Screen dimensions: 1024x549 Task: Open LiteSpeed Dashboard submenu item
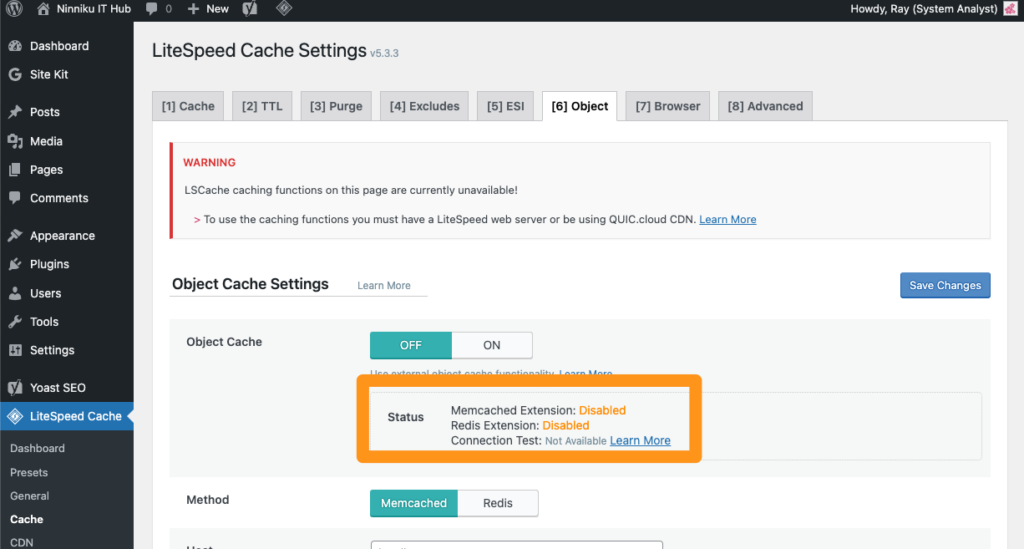point(37,448)
